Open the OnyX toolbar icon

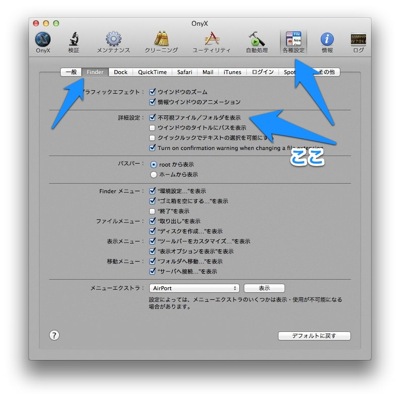[x=43, y=42]
